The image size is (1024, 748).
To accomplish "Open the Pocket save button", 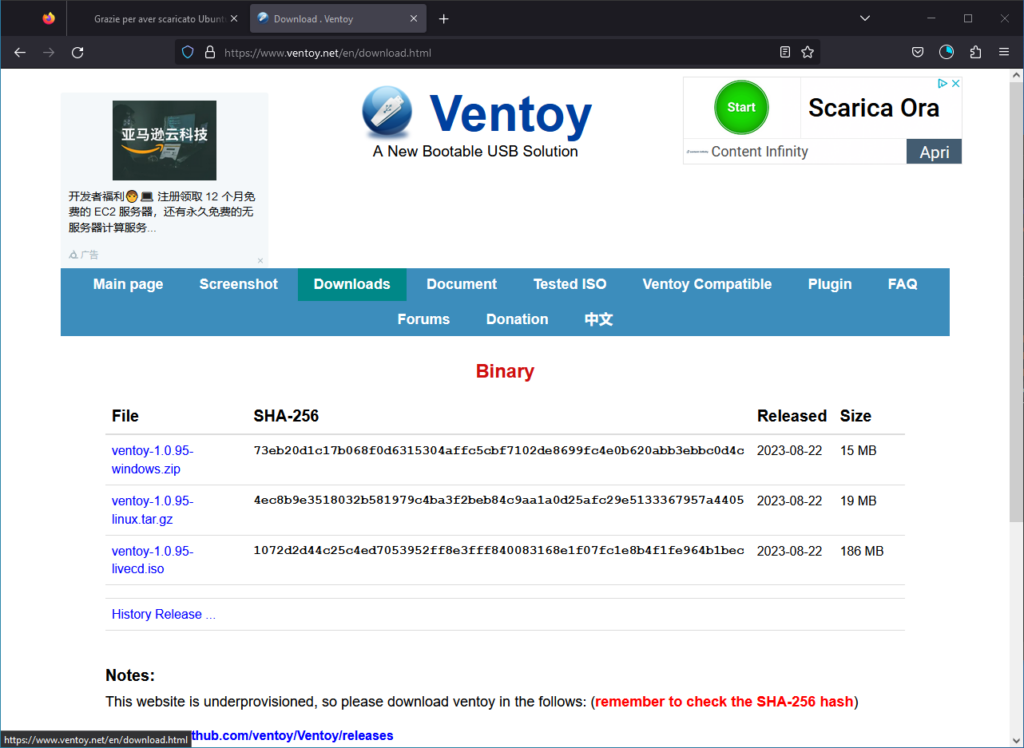I will tap(918, 52).
